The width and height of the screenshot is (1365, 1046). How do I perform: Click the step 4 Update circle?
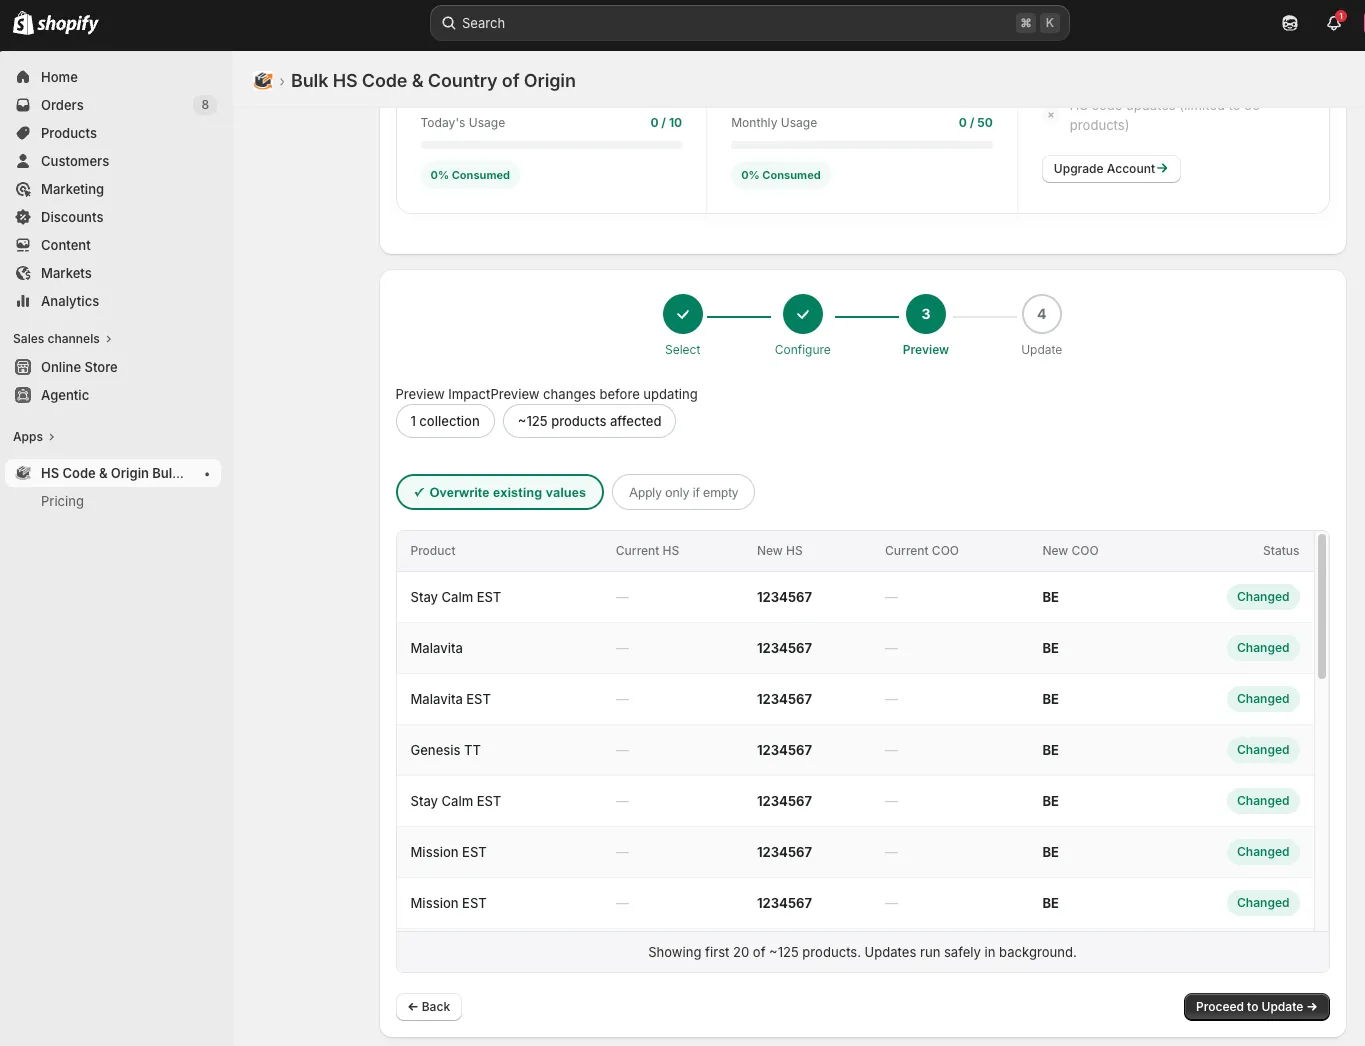pyautogui.click(x=1042, y=314)
